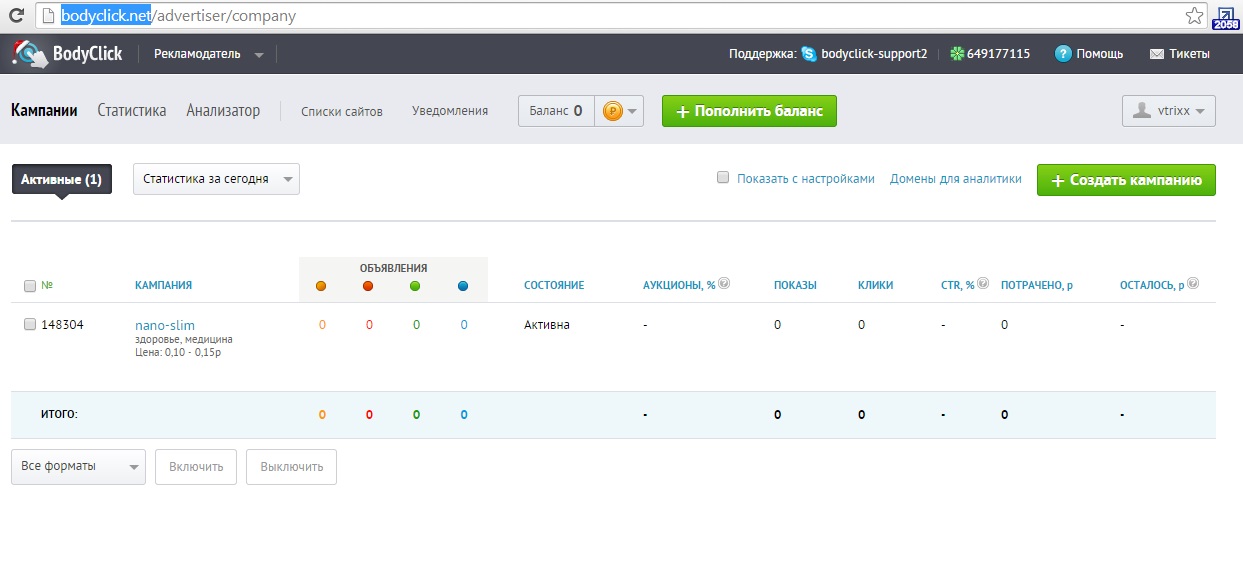
Task: Click the remaining balance help icon
Action: point(1193,284)
